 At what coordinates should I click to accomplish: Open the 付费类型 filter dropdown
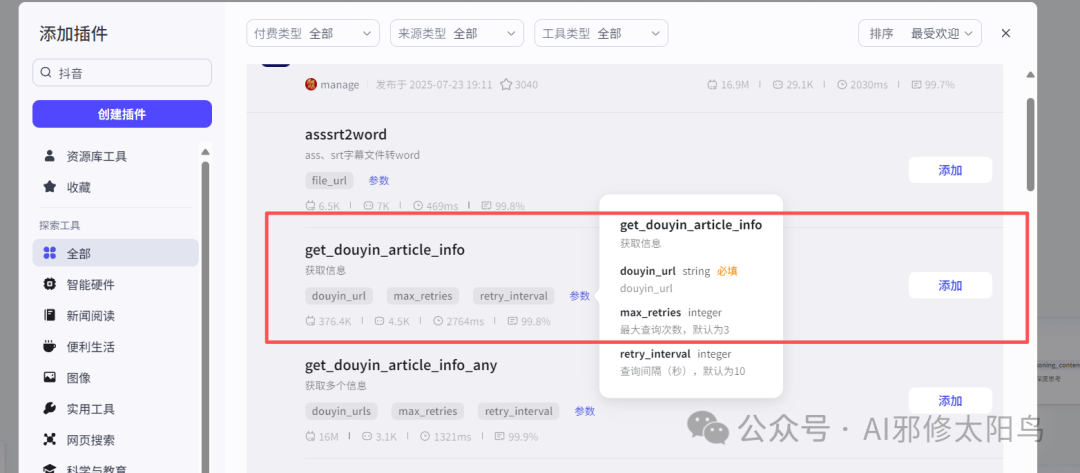pos(313,33)
